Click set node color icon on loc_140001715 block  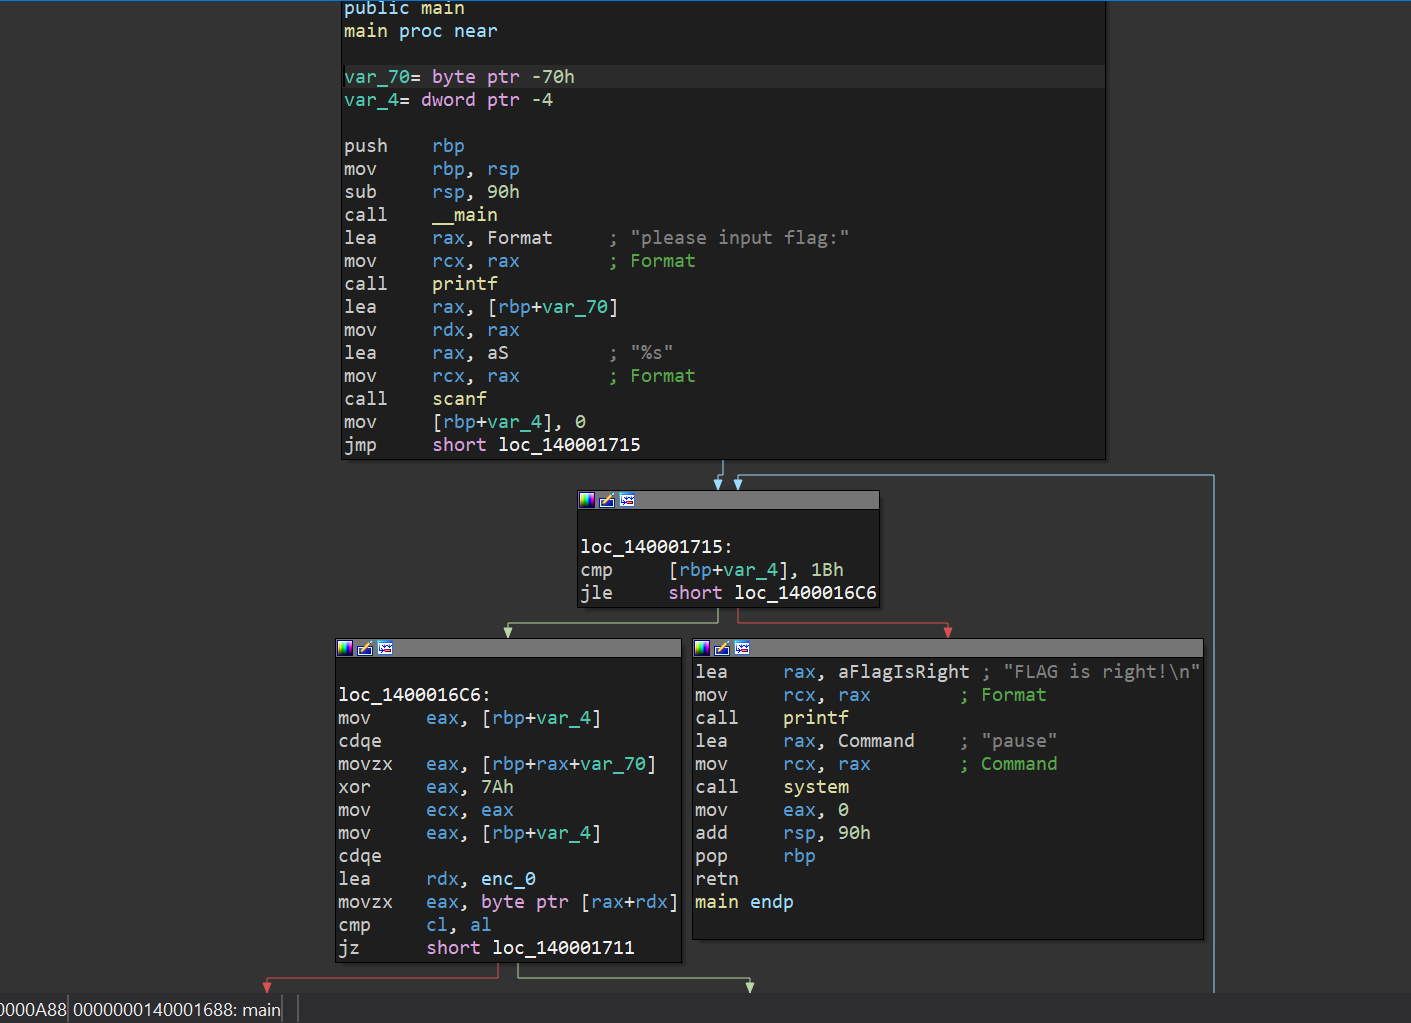point(587,500)
